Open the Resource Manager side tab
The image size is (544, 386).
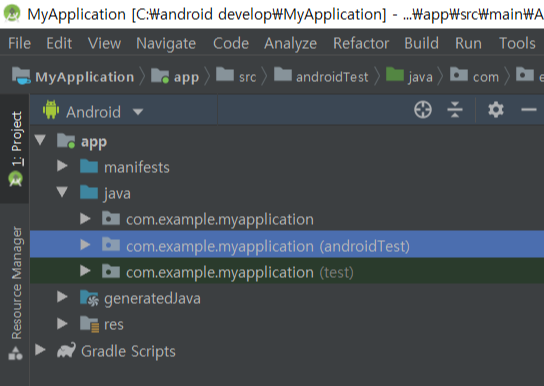16,293
